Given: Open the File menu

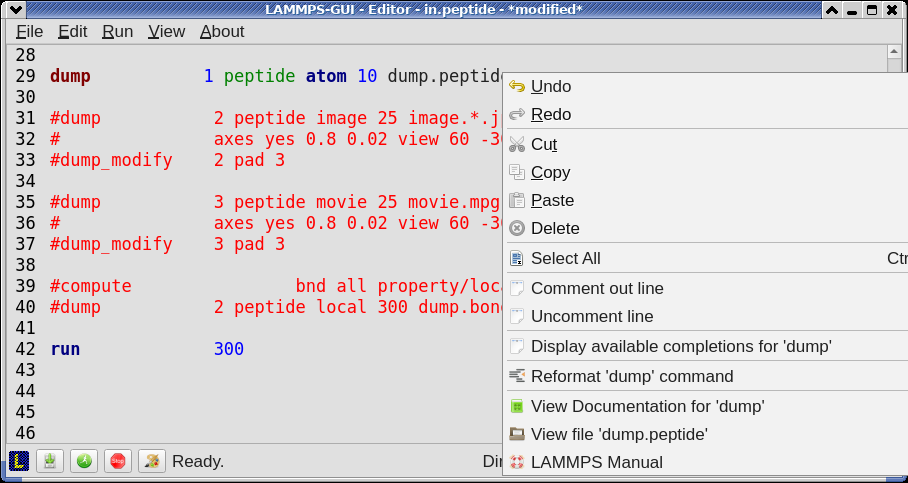Looking at the screenshot, I should (30, 31).
